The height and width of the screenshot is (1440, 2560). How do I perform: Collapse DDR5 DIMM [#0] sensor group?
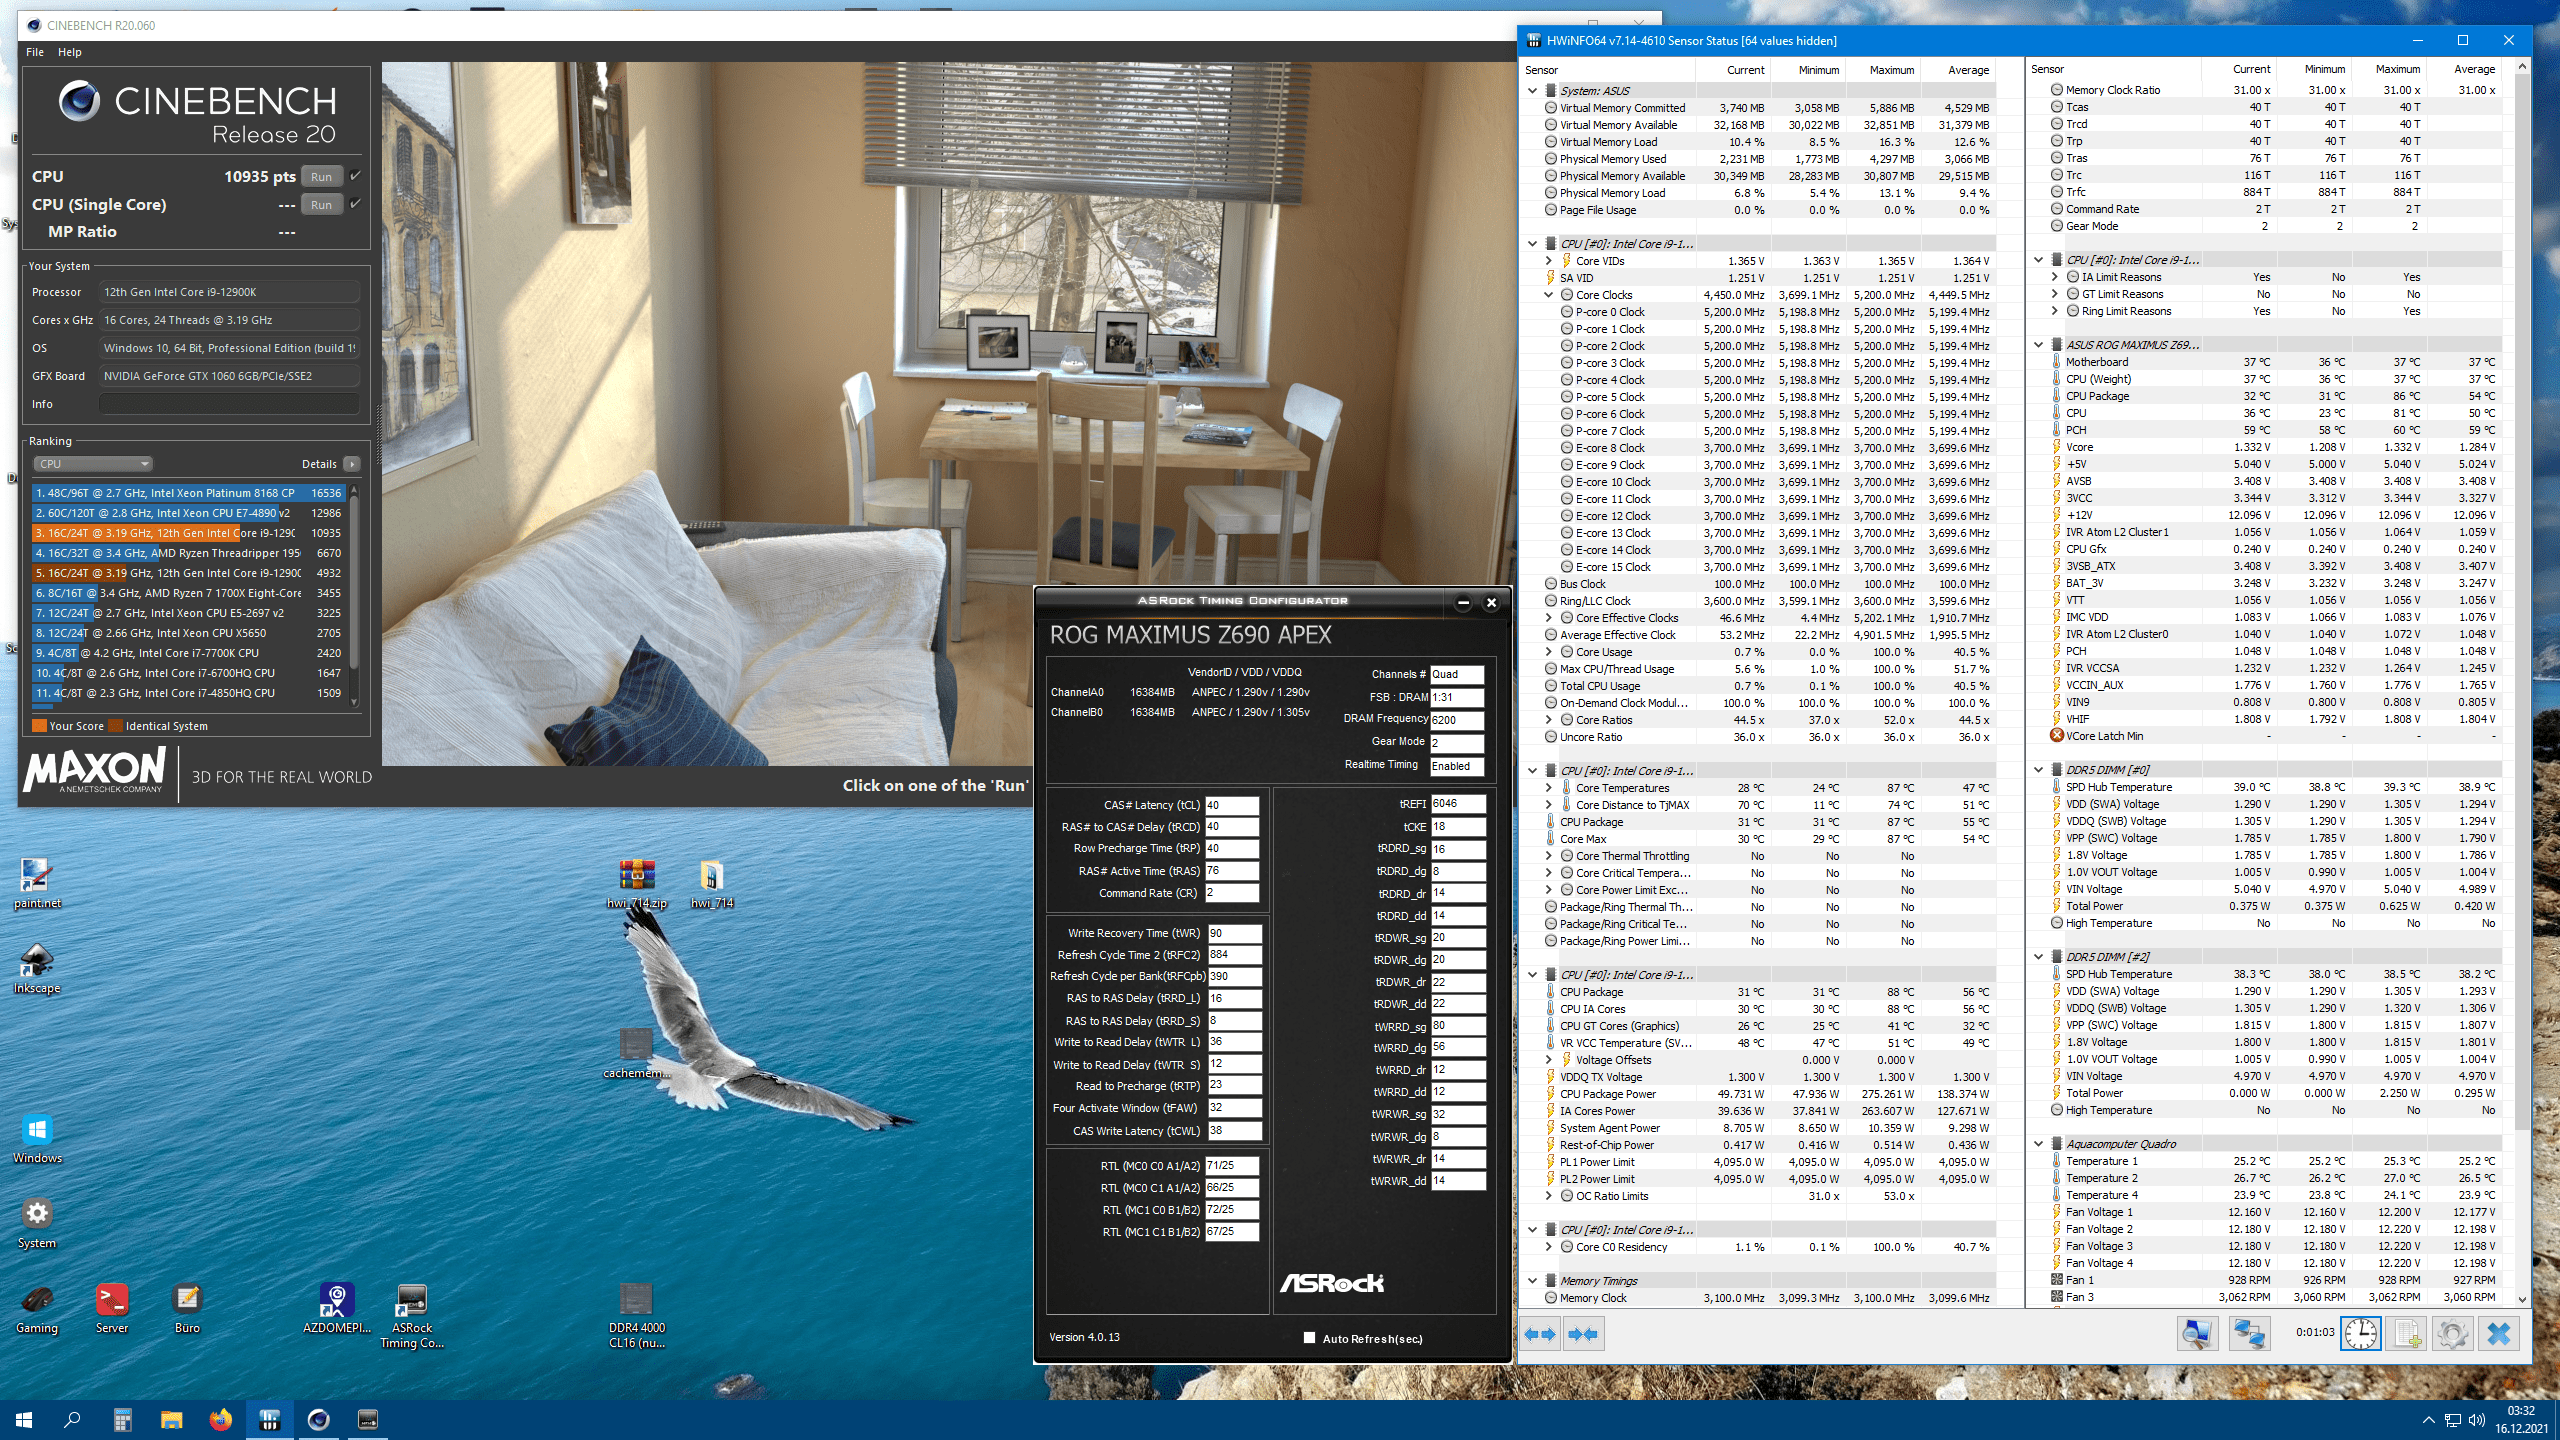pos(2038,770)
